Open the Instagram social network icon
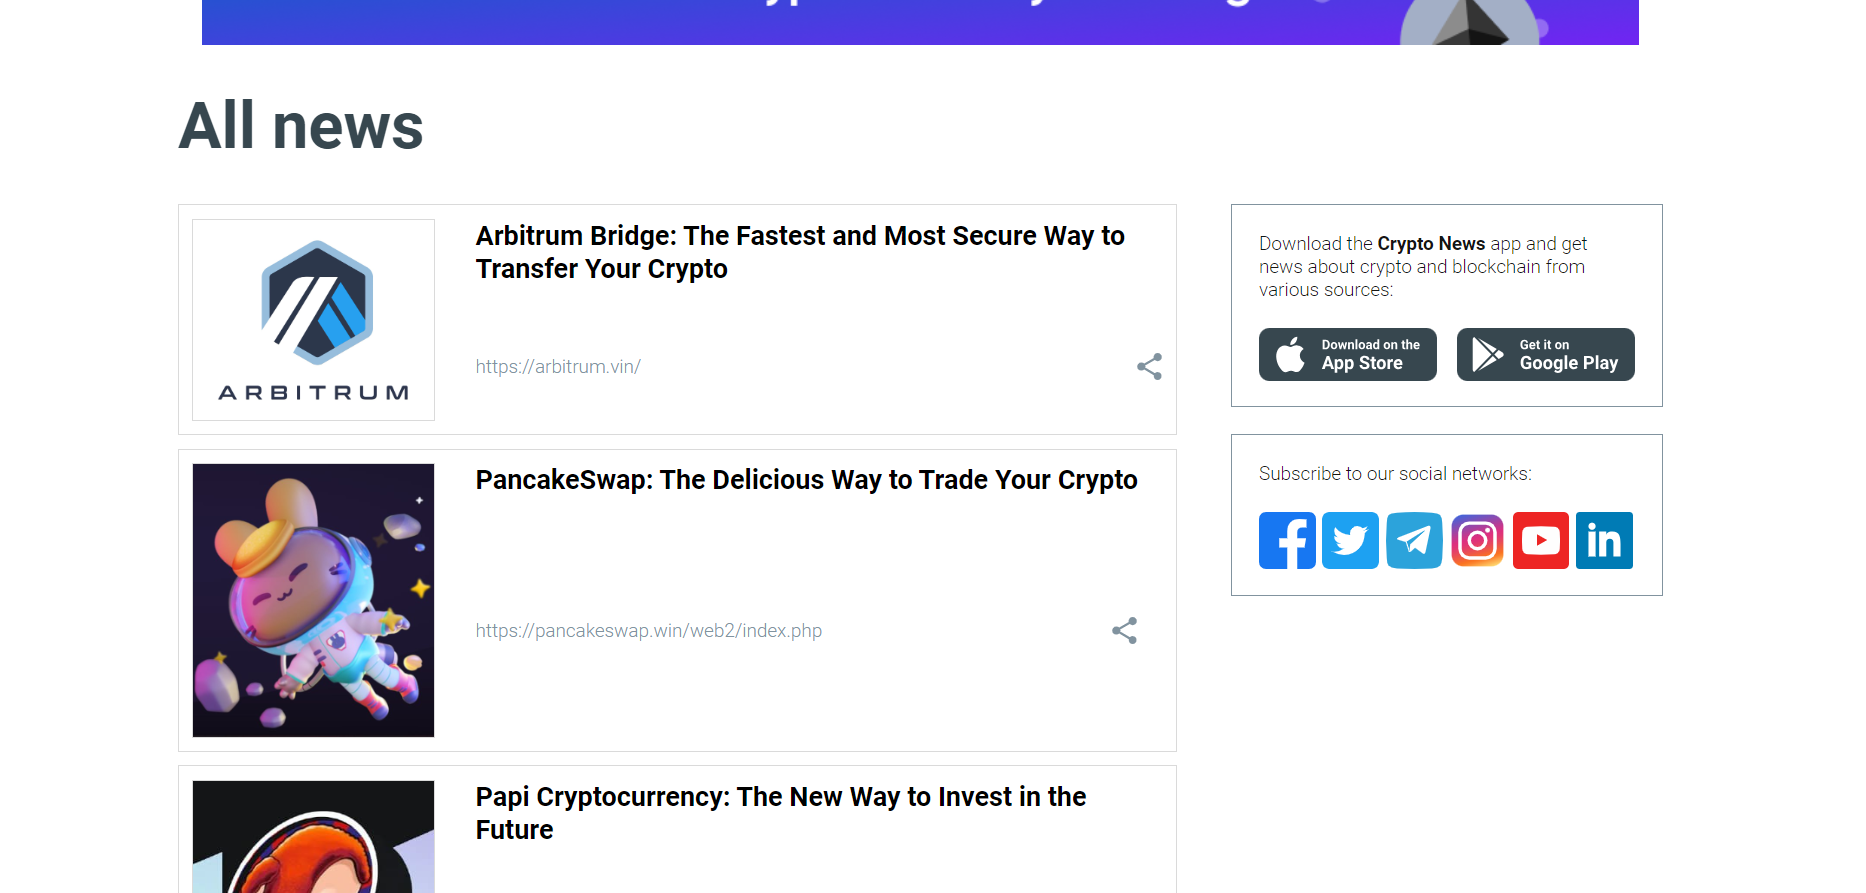This screenshot has width=1866, height=893. pos(1477,540)
